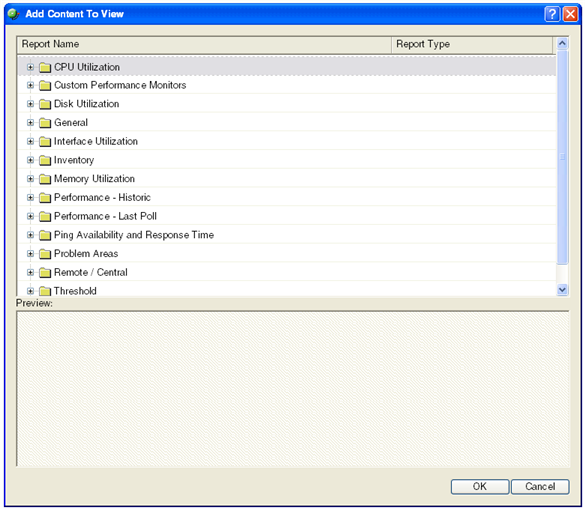Click the Problem Areas folder icon

45,254
